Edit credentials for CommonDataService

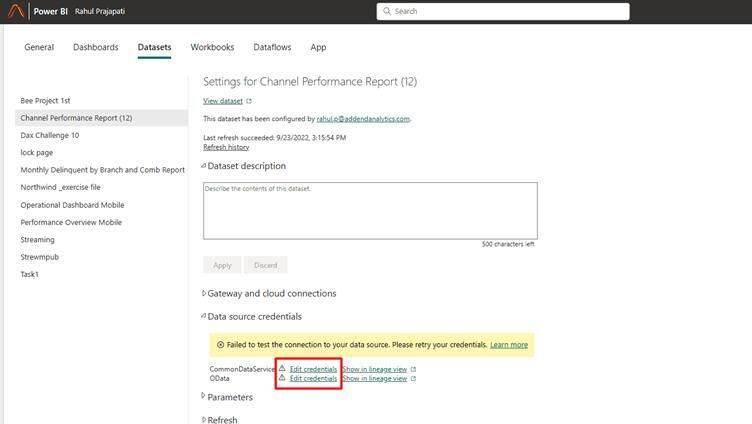313,369
